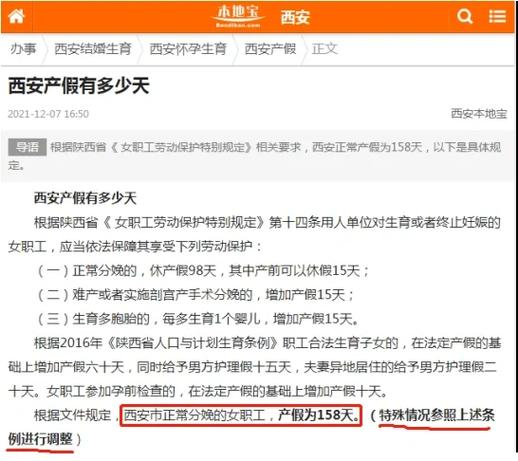Click the 导语 label badge
The image size is (518, 461).
pos(27,147)
